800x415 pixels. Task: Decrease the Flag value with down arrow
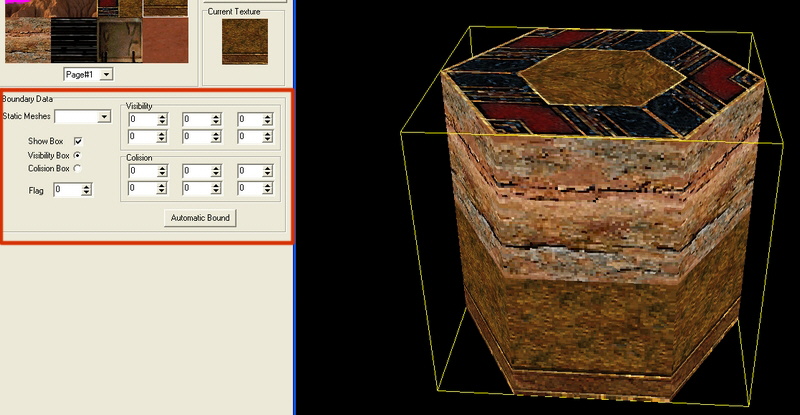pyautogui.click(x=87, y=193)
